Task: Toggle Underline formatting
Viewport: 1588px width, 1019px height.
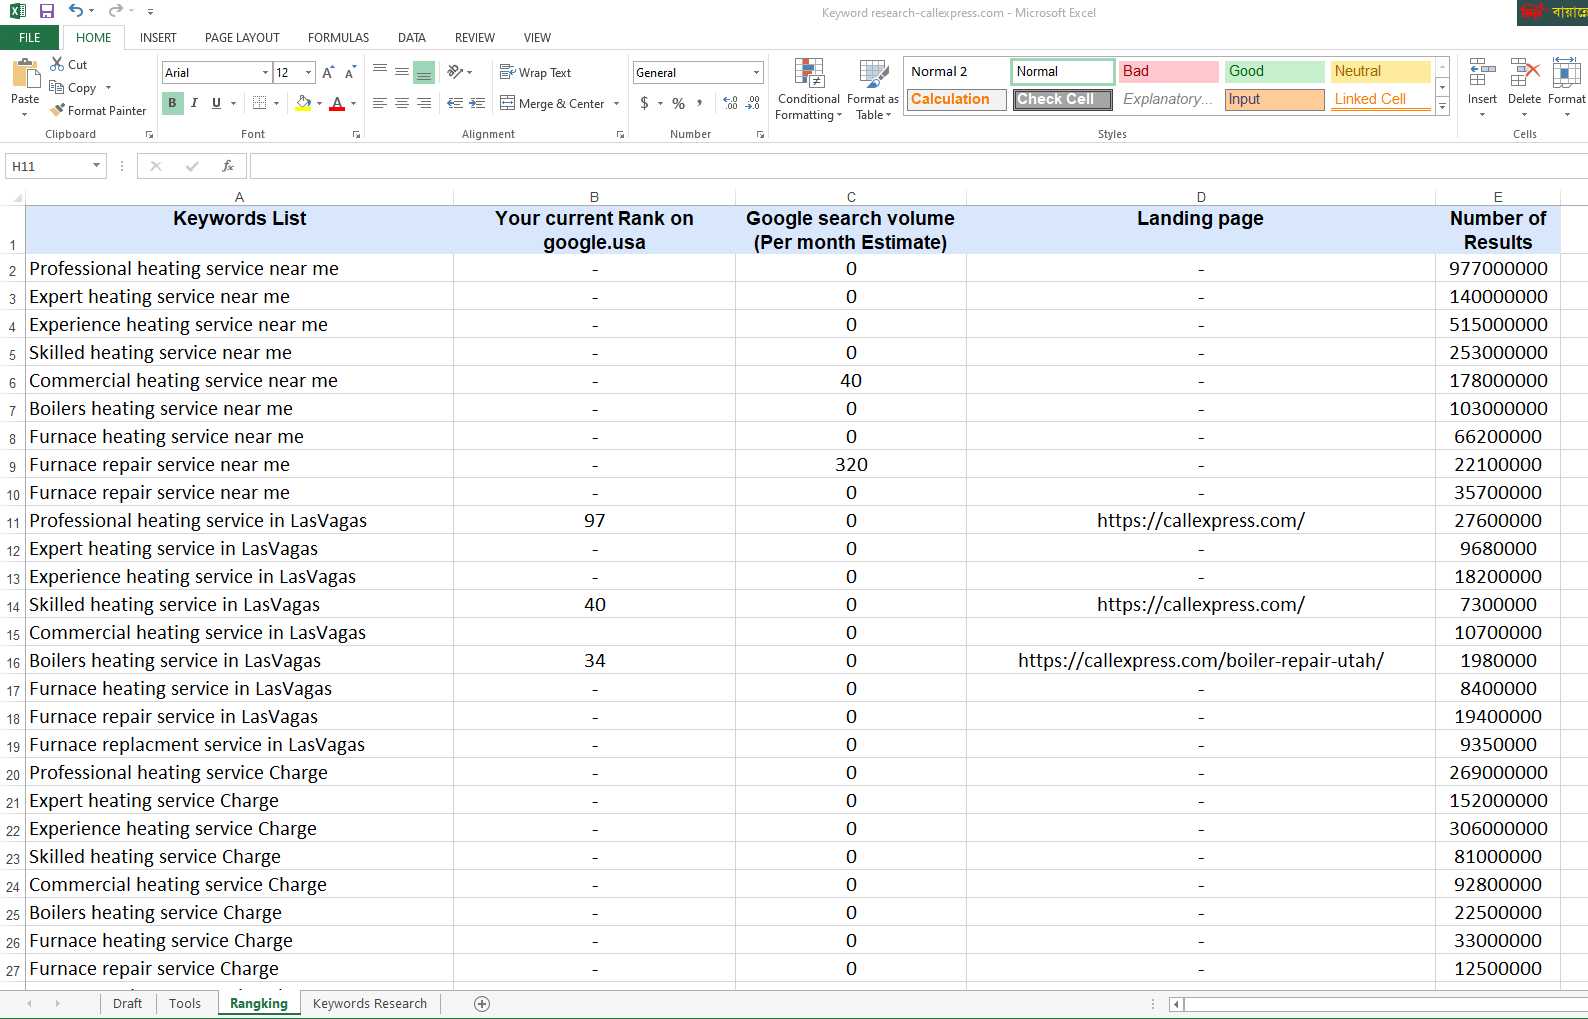Action: pyautogui.click(x=216, y=103)
